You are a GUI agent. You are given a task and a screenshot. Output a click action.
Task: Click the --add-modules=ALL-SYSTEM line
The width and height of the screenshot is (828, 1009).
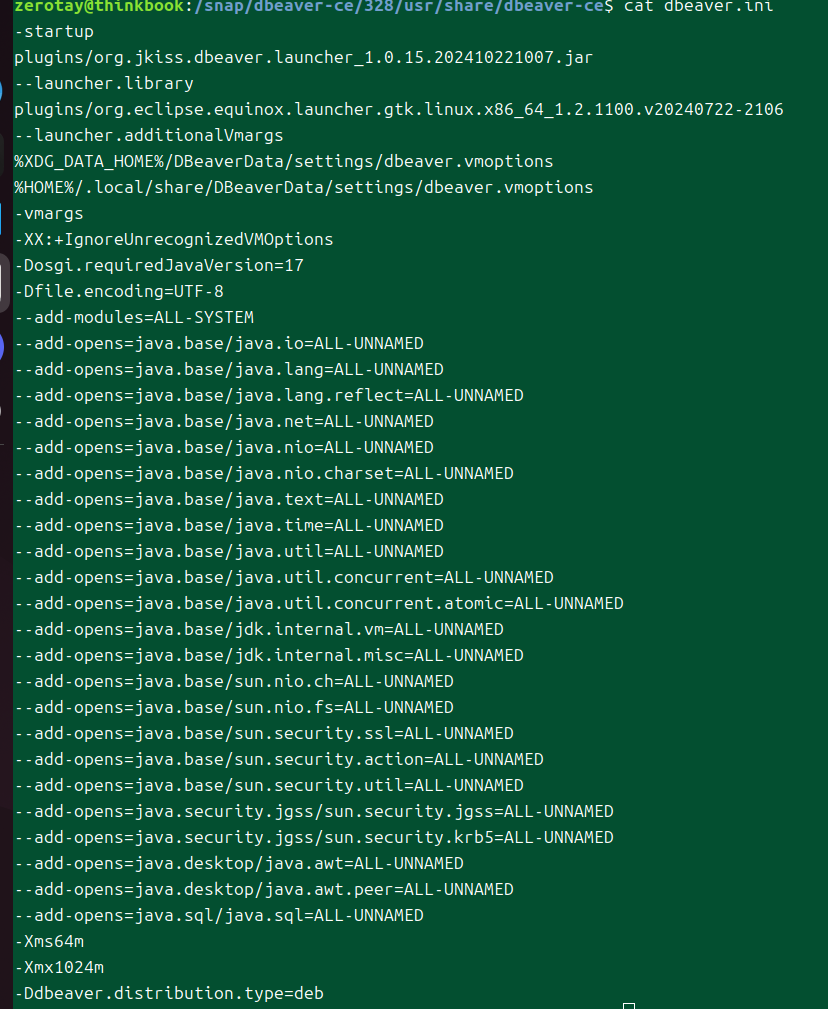134,317
